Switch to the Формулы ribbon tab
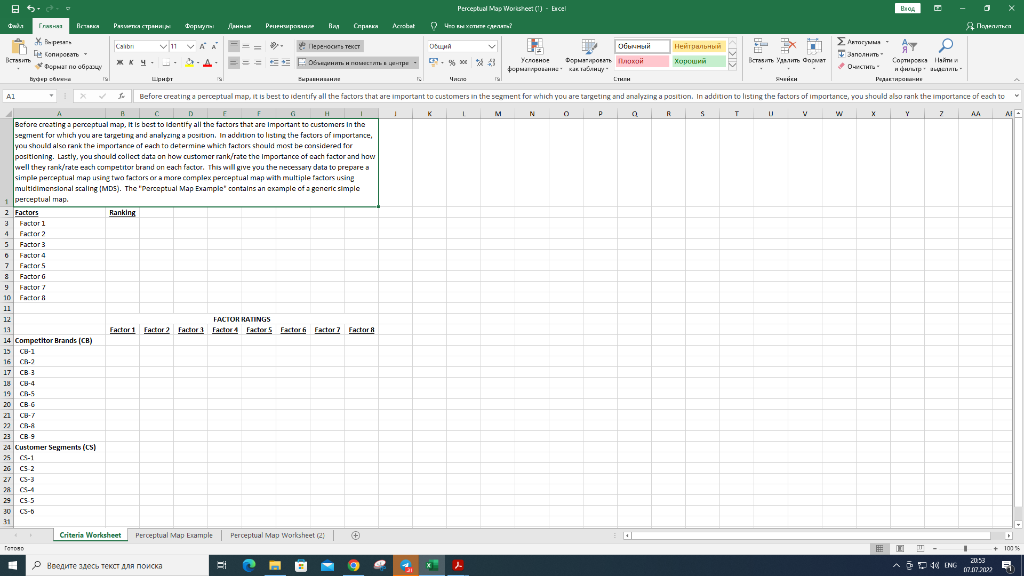This screenshot has width=1024, height=576. click(199, 26)
